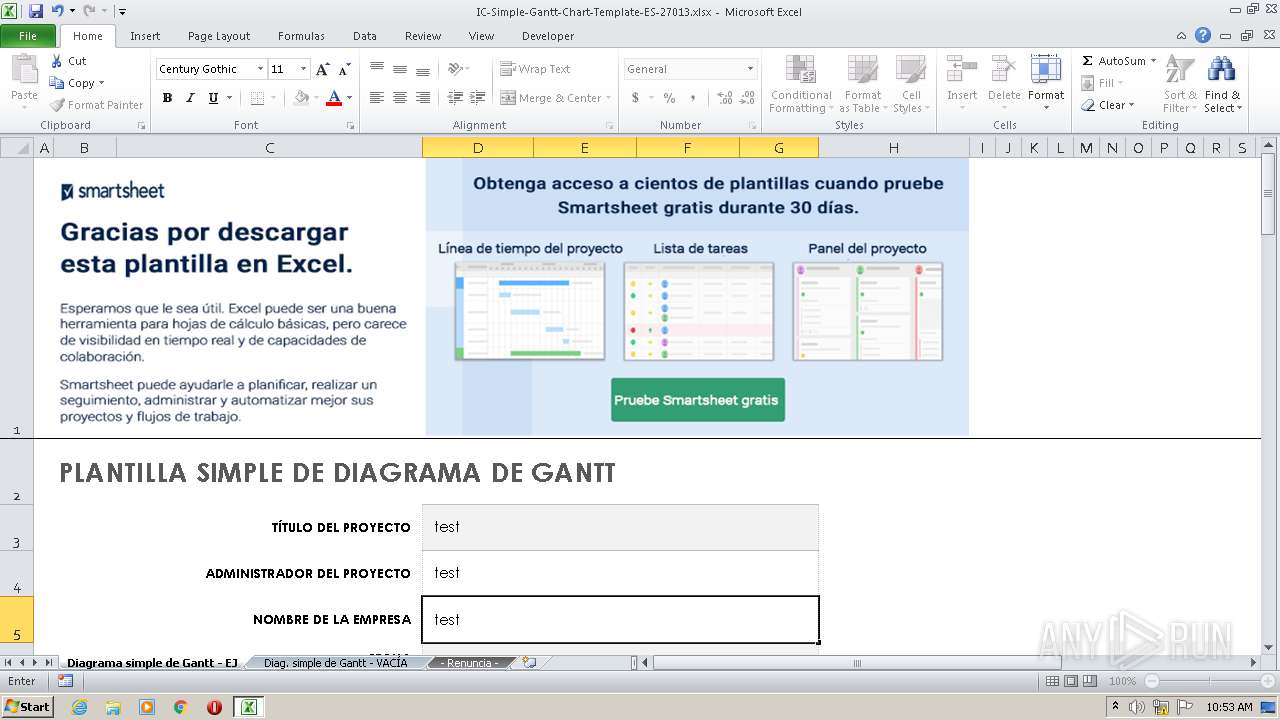Click the insert new worksheet tab icon
The height and width of the screenshot is (720, 1280).
530,662
